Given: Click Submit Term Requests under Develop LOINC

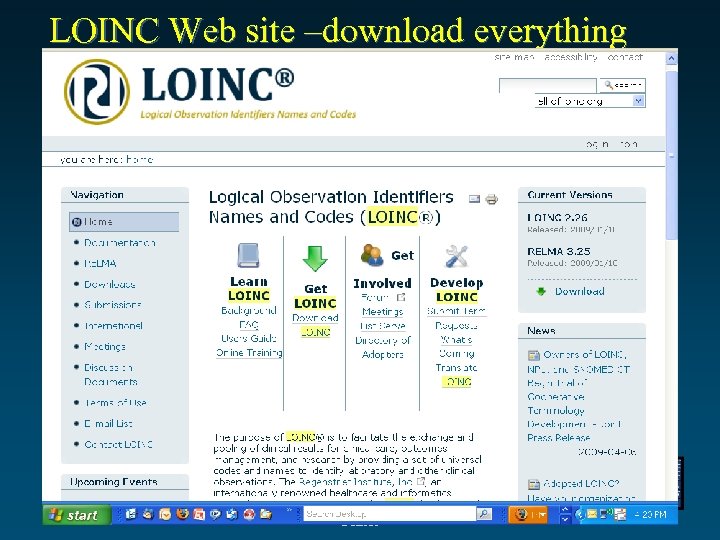Looking at the screenshot, I should (x=456, y=318).
